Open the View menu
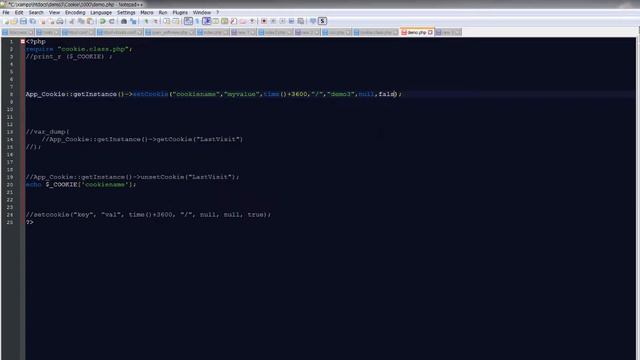Image resolution: width=640 pixels, height=360 pixels. coord(54,13)
